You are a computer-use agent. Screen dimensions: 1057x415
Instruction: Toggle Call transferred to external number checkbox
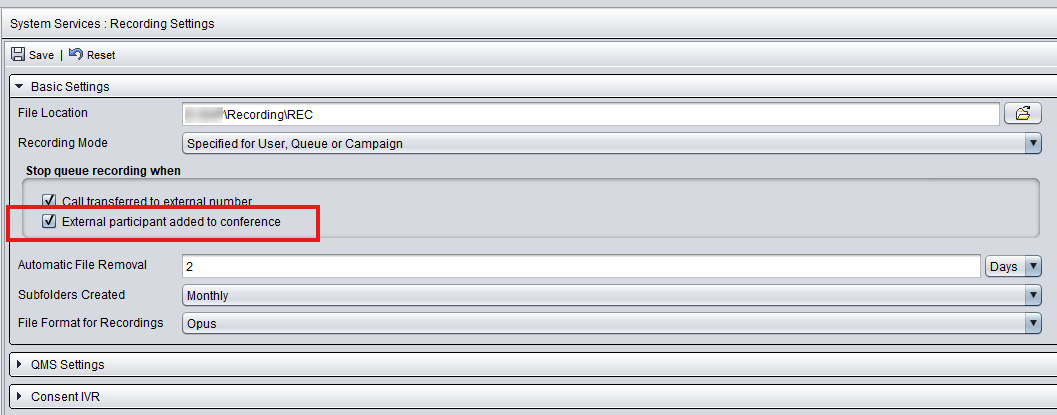point(49,201)
